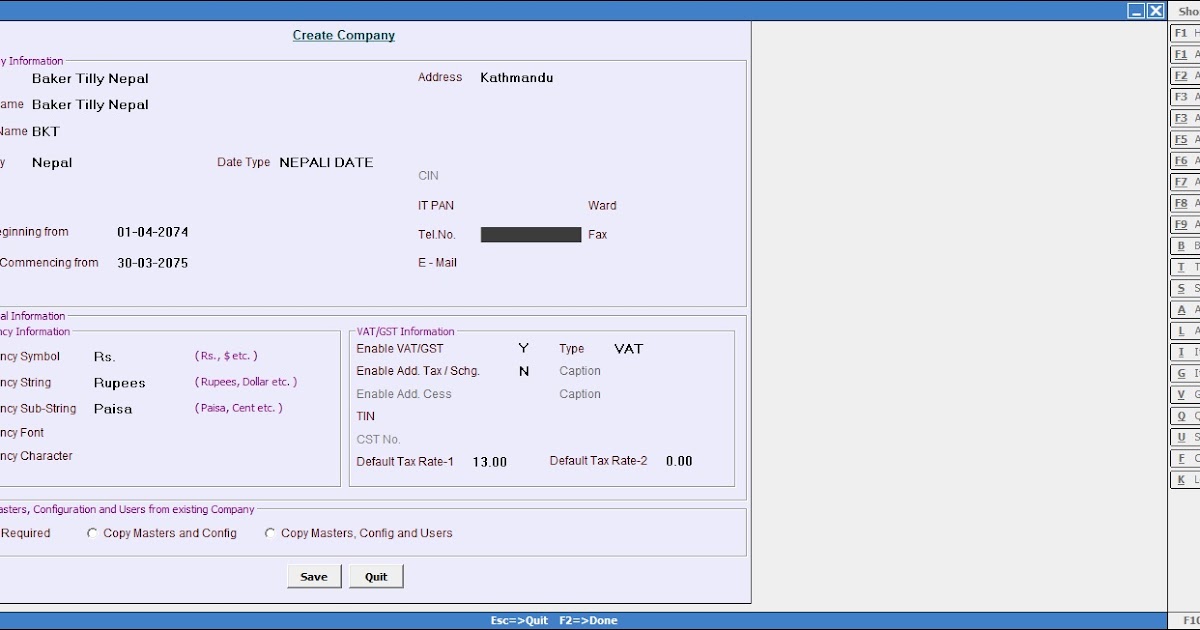
Task: Click the short name field BKT
Action: [46, 131]
